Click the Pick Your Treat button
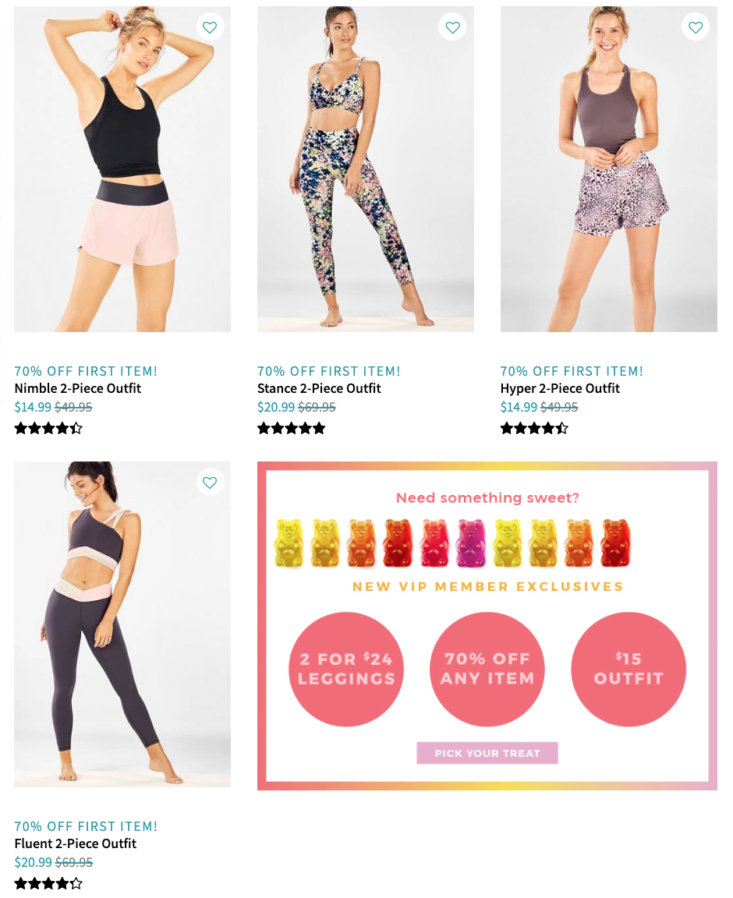The width and height of the screenshot is (733, 898). tap(487, 753)
